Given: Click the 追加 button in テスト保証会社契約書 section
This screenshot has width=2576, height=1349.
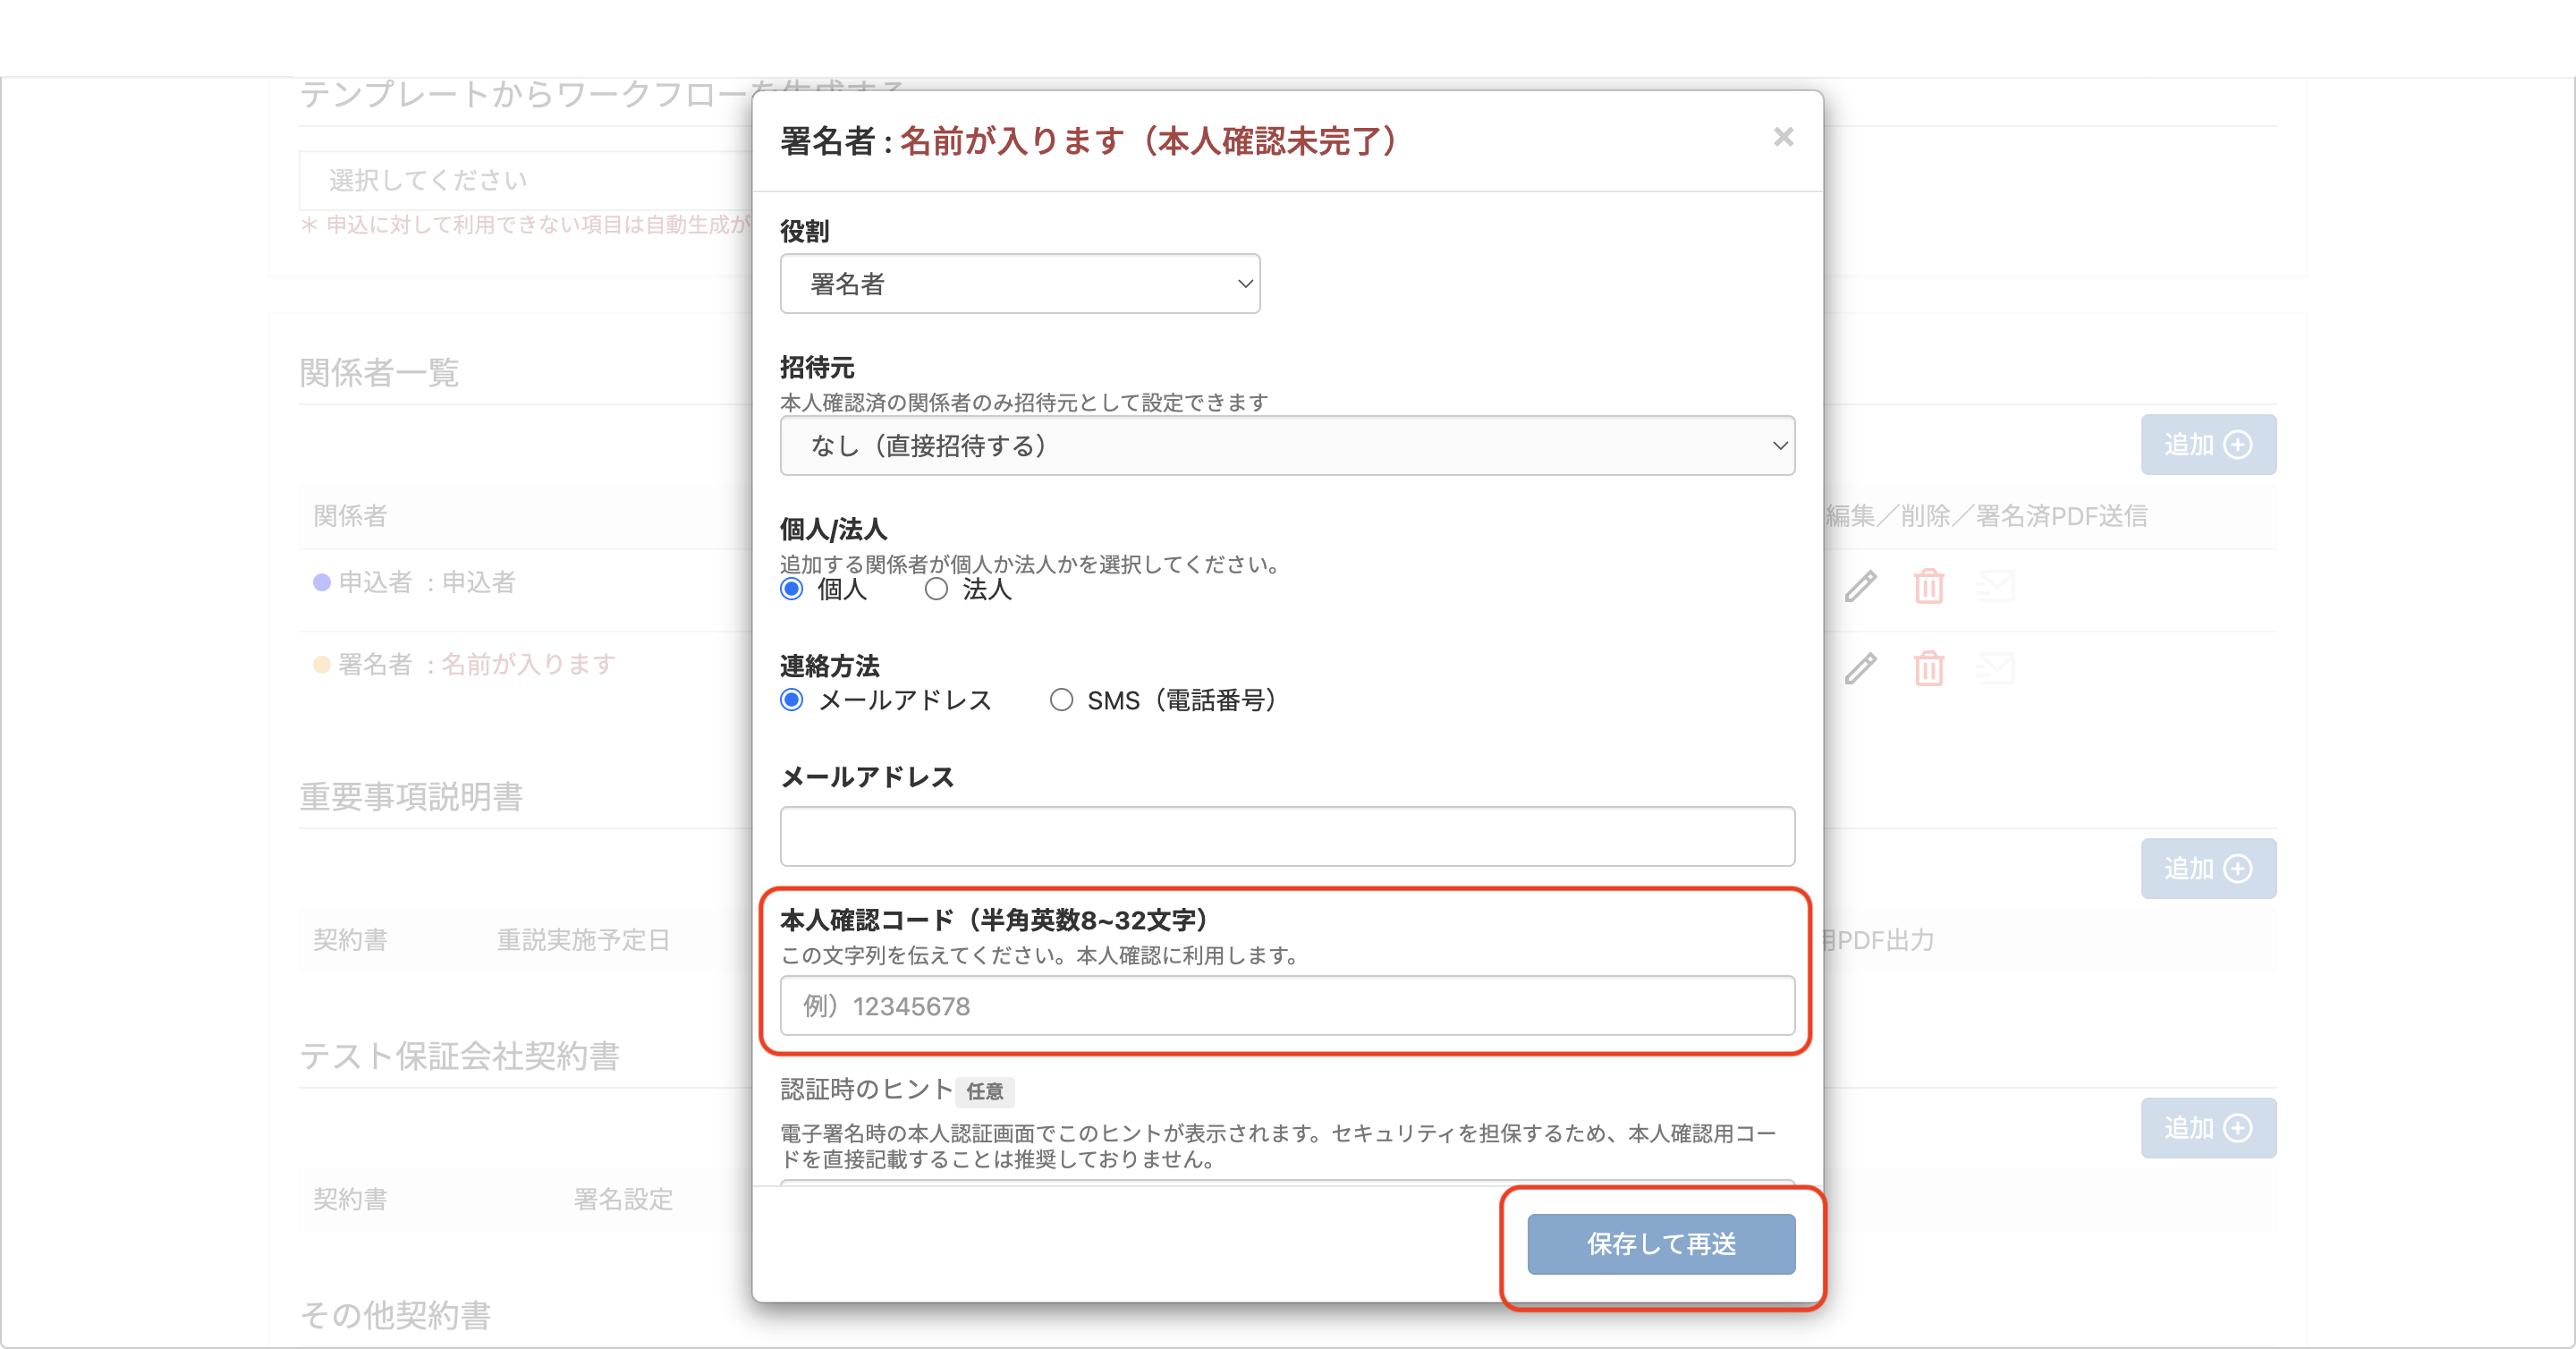Looking at the screenshot, I should 2208,1128.
